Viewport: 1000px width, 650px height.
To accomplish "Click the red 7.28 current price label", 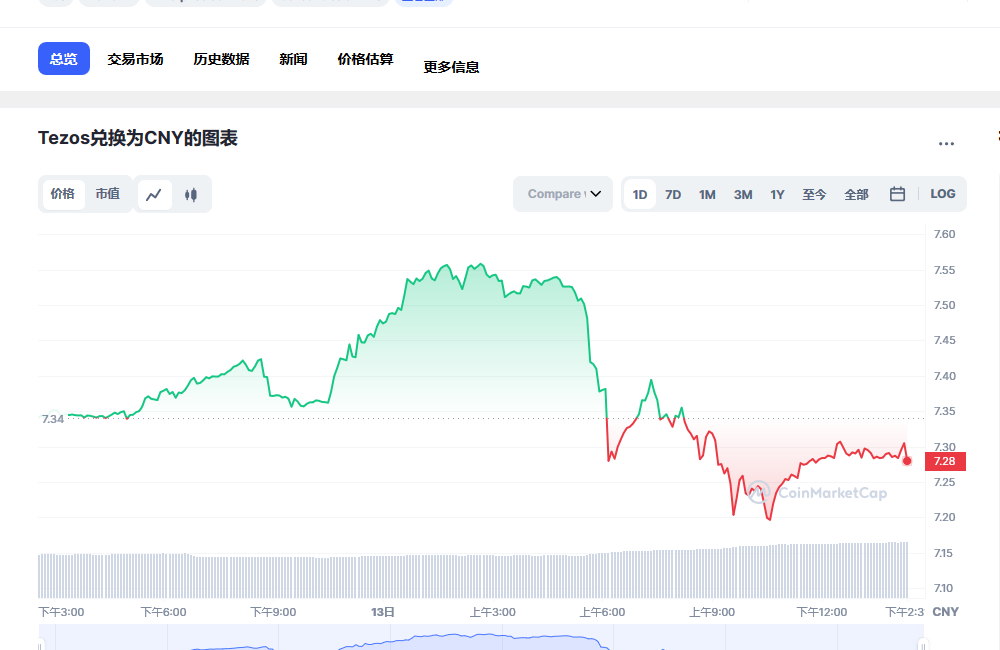I will (945, 461).
